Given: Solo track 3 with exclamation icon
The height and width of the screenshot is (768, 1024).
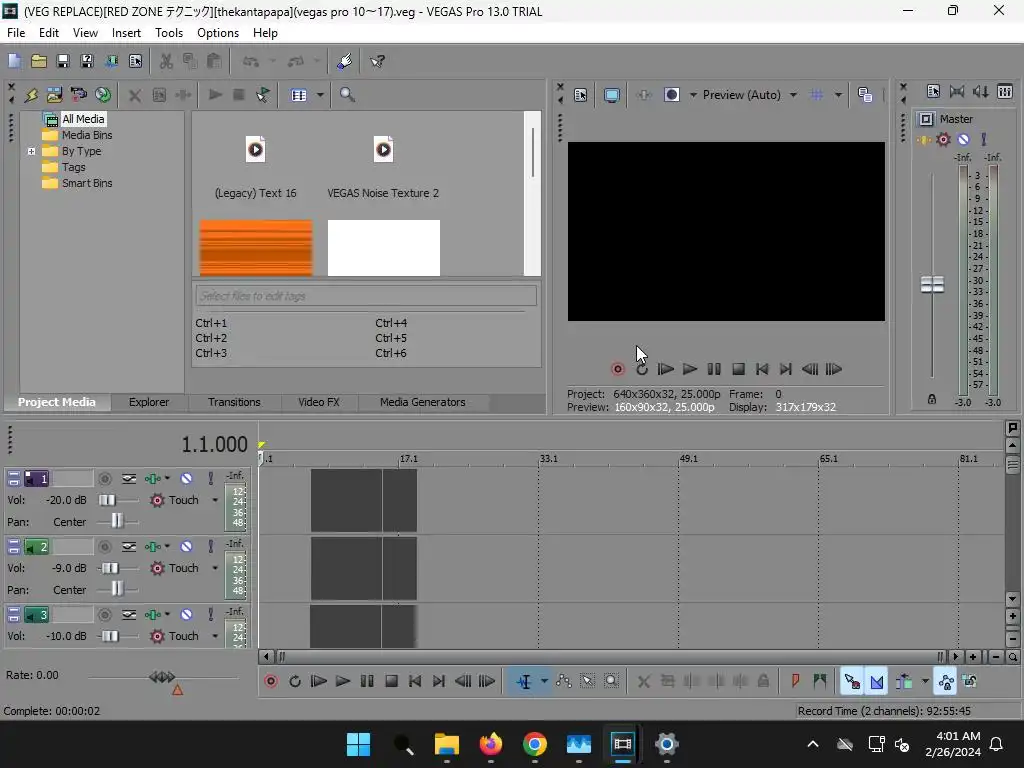Looking at the screenshot, I should pyautogui.click(x=210, y=615).
